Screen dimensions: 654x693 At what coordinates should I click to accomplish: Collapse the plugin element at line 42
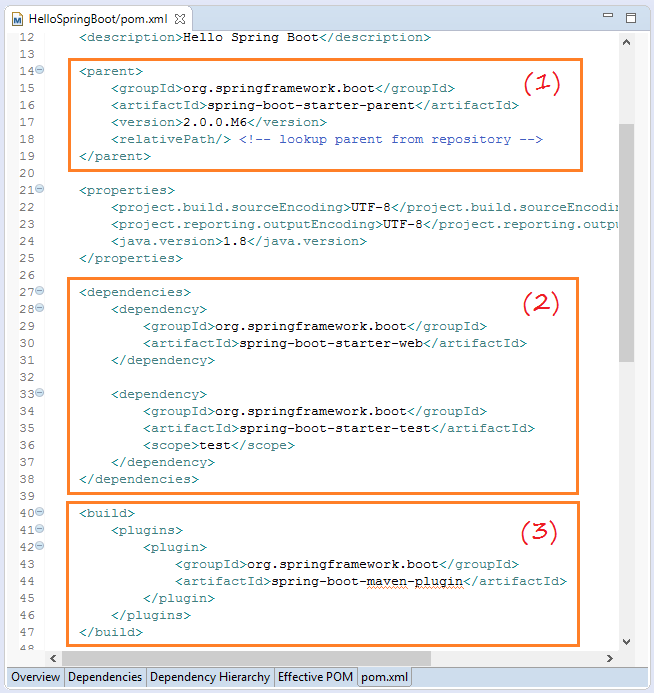pos(39,546)
